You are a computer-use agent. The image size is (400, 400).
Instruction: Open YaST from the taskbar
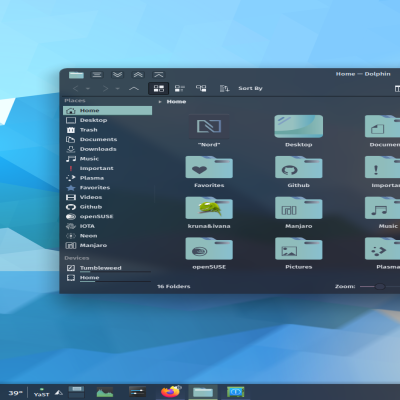point(41,393)
